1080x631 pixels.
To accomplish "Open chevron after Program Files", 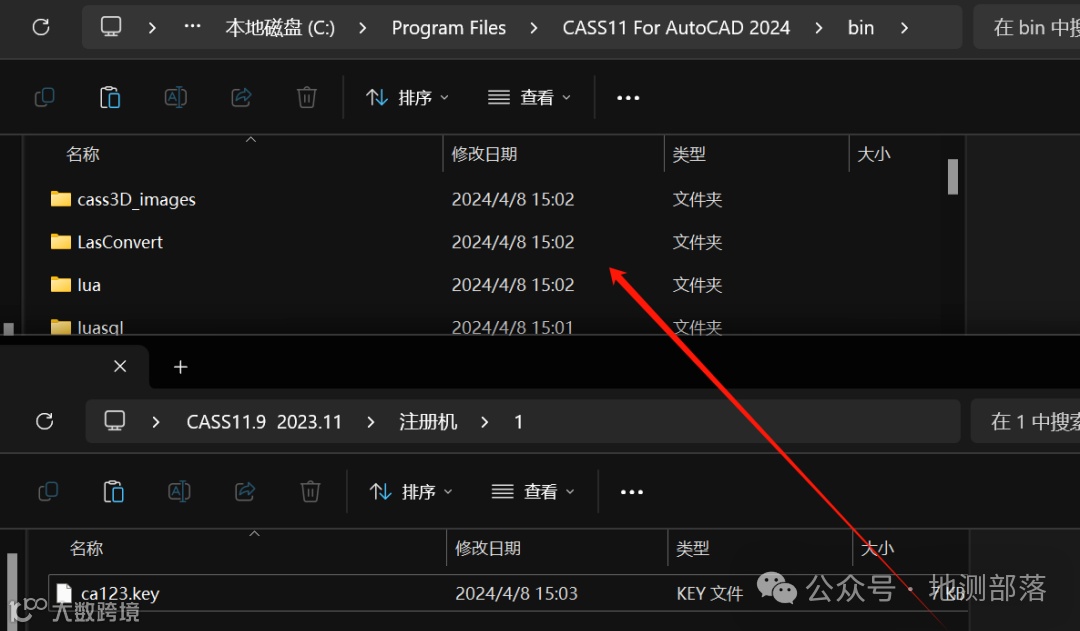I will coord(534,28).
